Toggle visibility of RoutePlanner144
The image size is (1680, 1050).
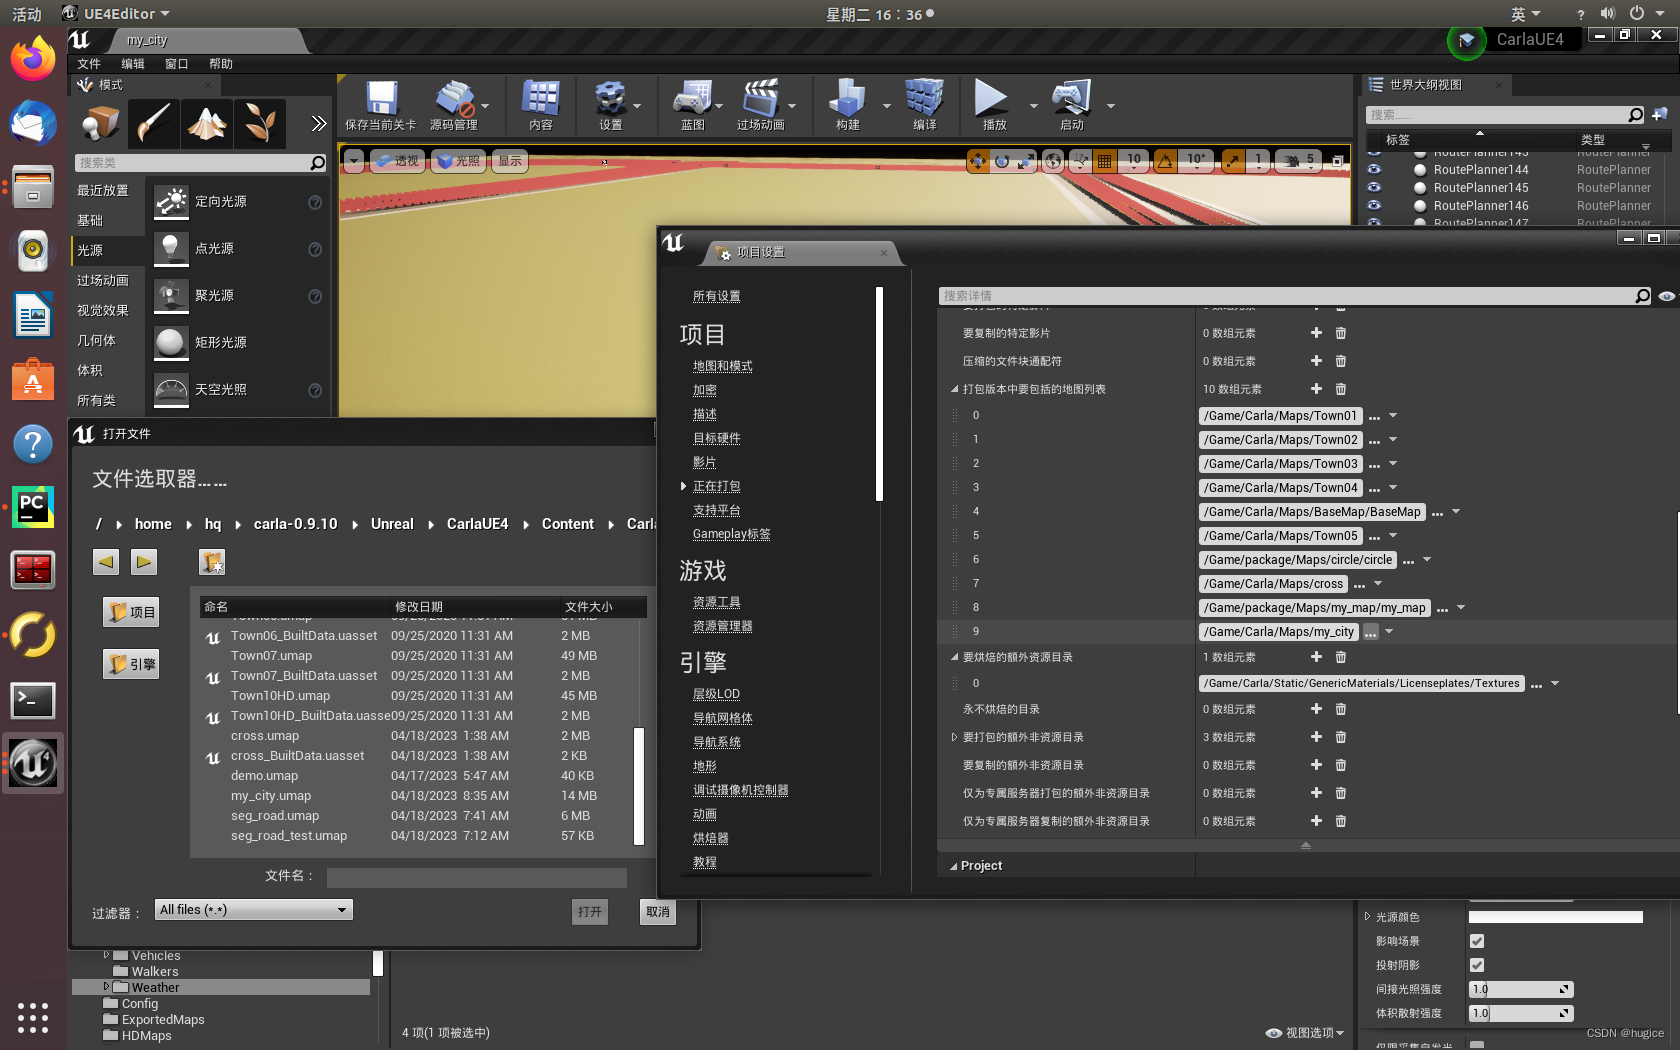[1374, 170]
